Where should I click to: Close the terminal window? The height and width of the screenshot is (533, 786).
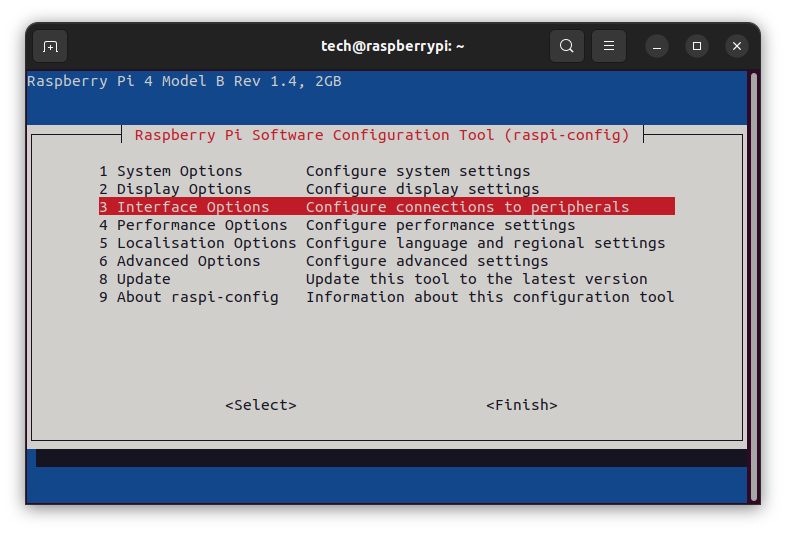(x=737, y=46)
